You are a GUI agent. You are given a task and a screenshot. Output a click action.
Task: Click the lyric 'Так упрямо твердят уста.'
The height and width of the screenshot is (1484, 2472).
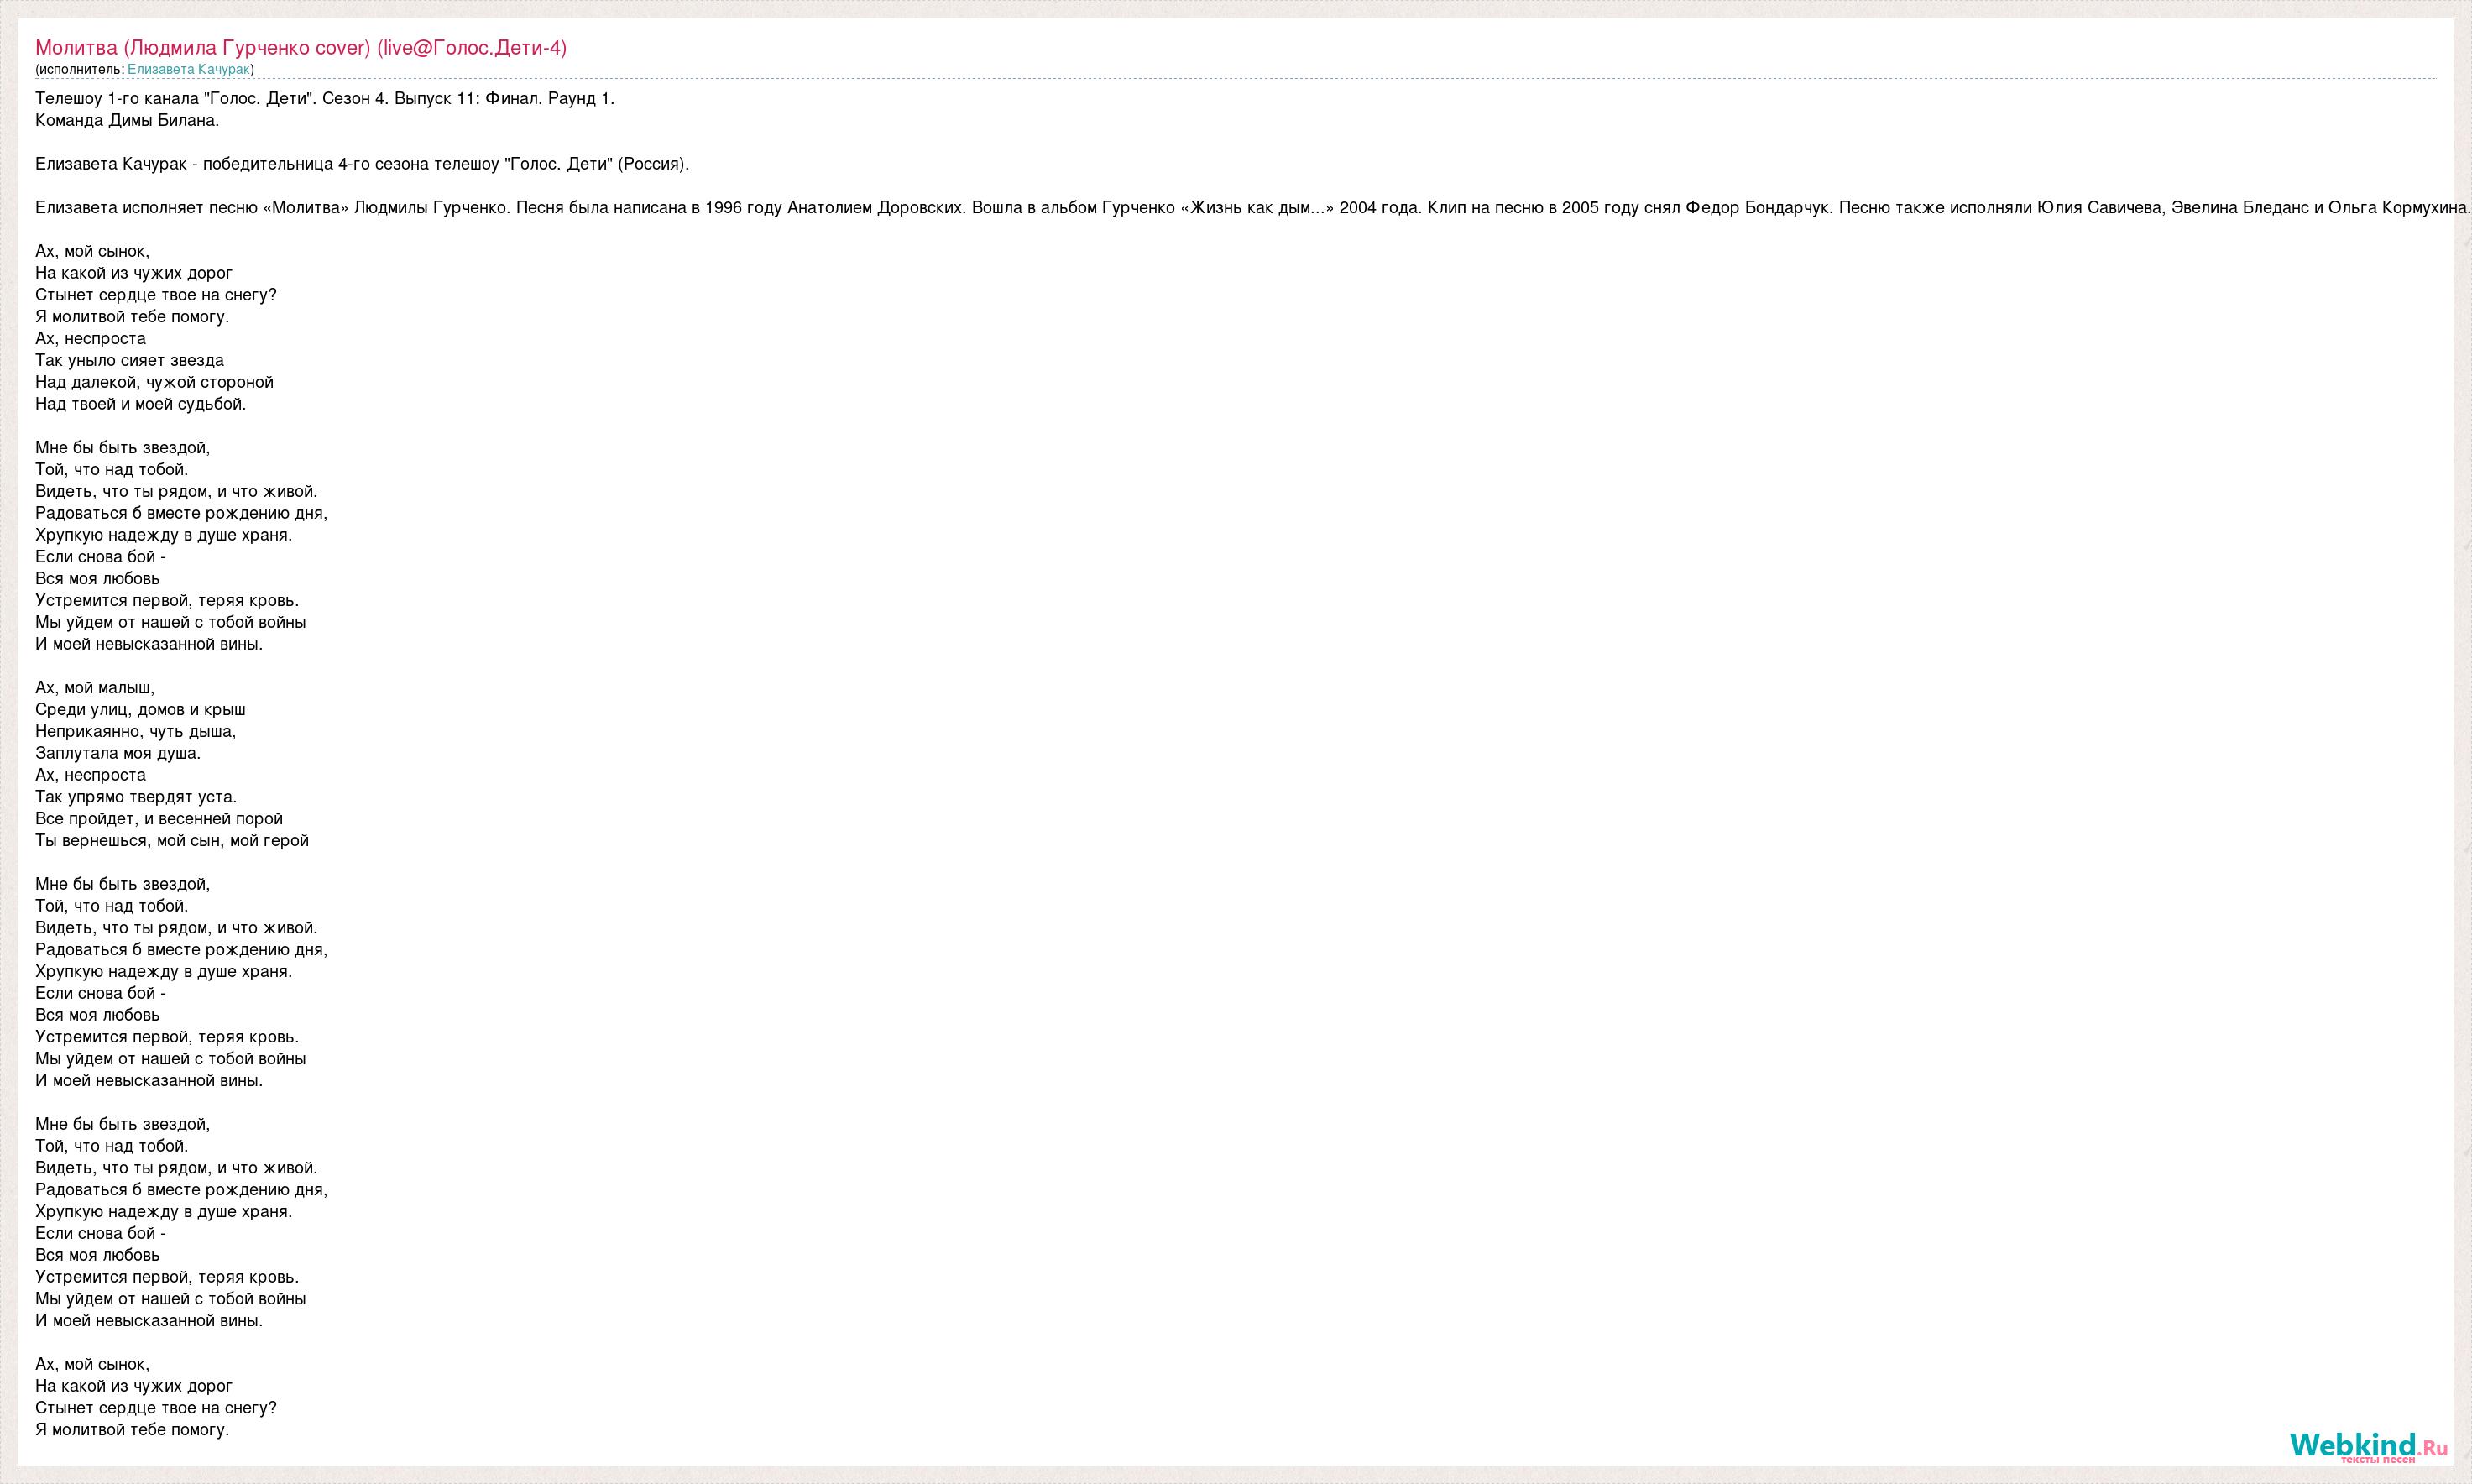(135, 797)
